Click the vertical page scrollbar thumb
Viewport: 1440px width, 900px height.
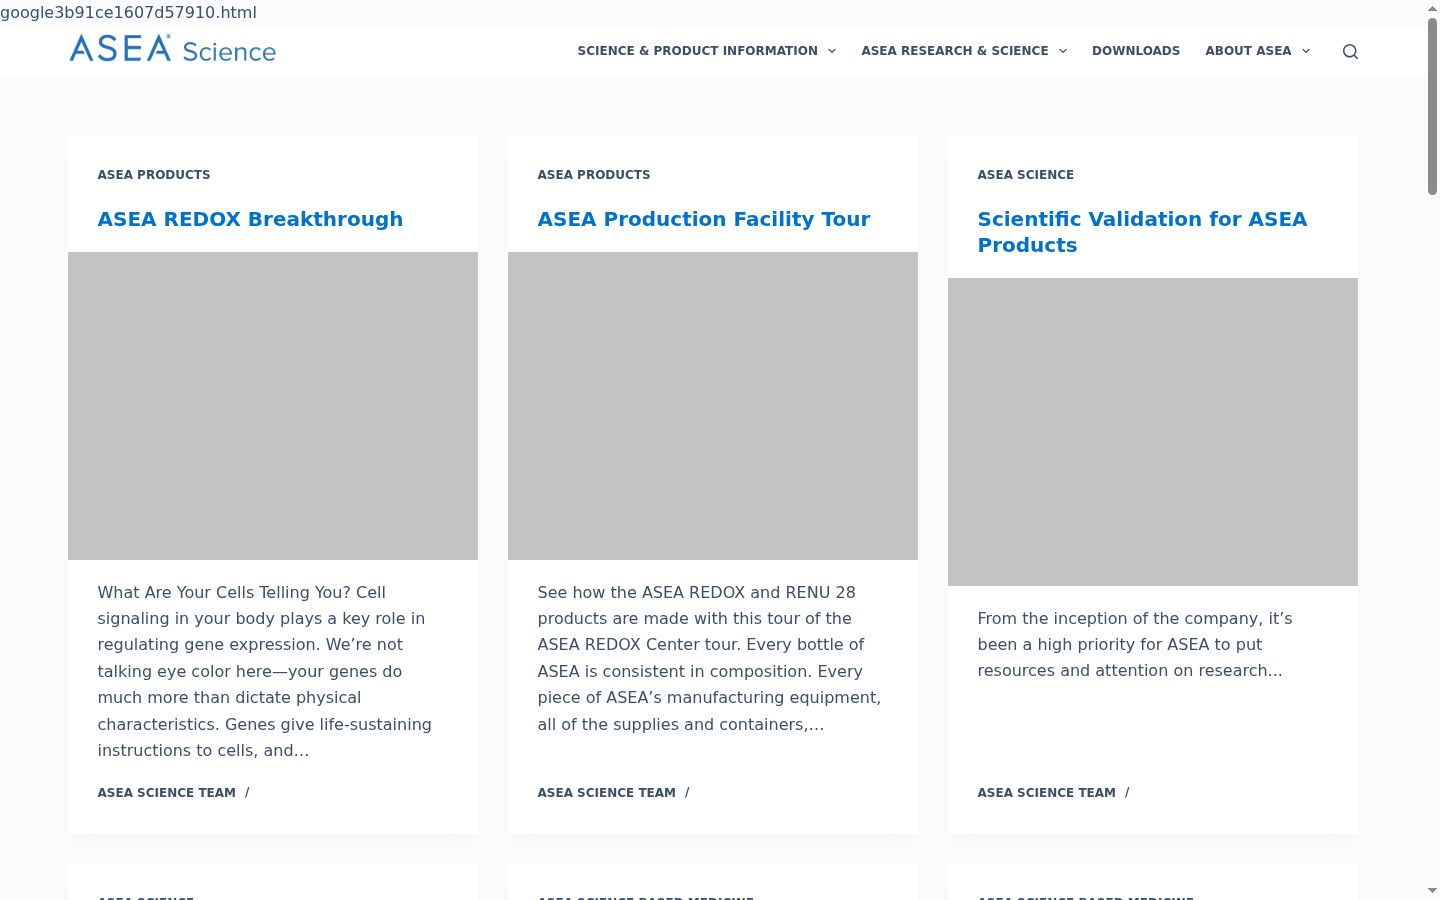[x=1432, y=106]
